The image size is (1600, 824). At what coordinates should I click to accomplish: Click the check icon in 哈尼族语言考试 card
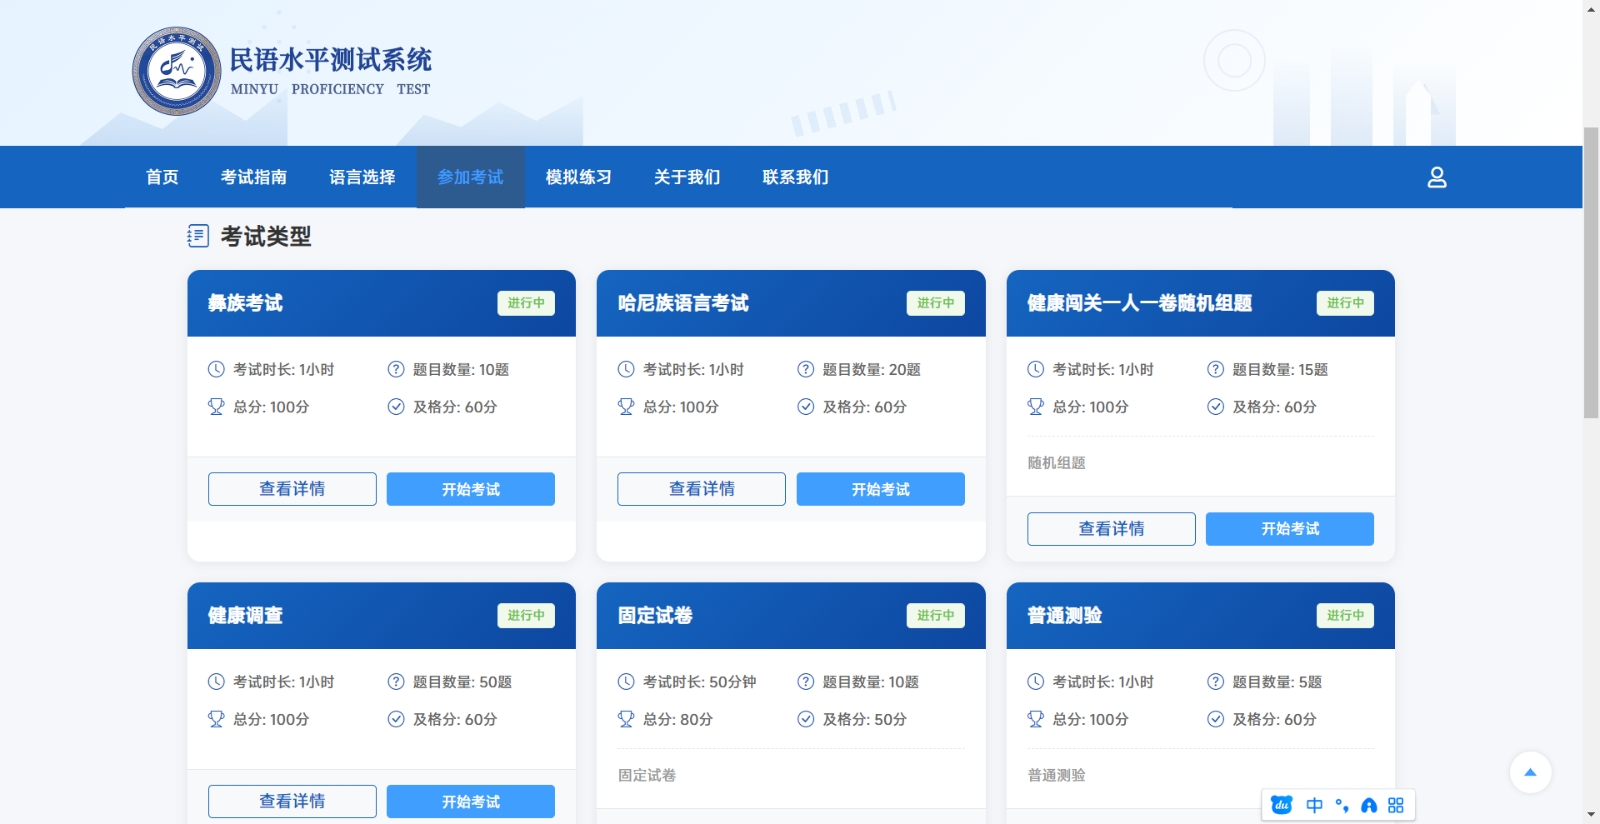[806, 406]
